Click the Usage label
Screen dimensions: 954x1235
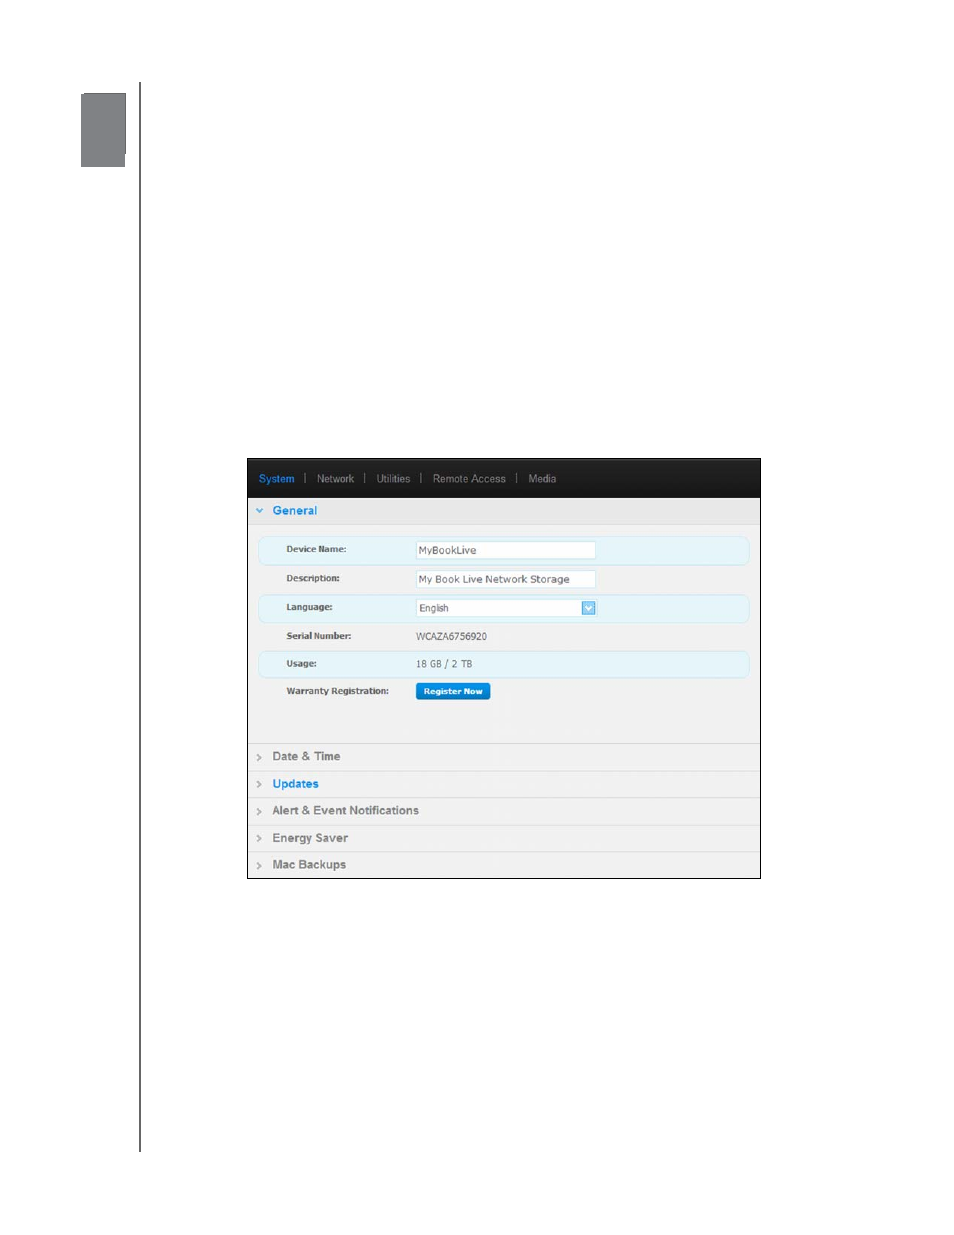pos(301,664)
